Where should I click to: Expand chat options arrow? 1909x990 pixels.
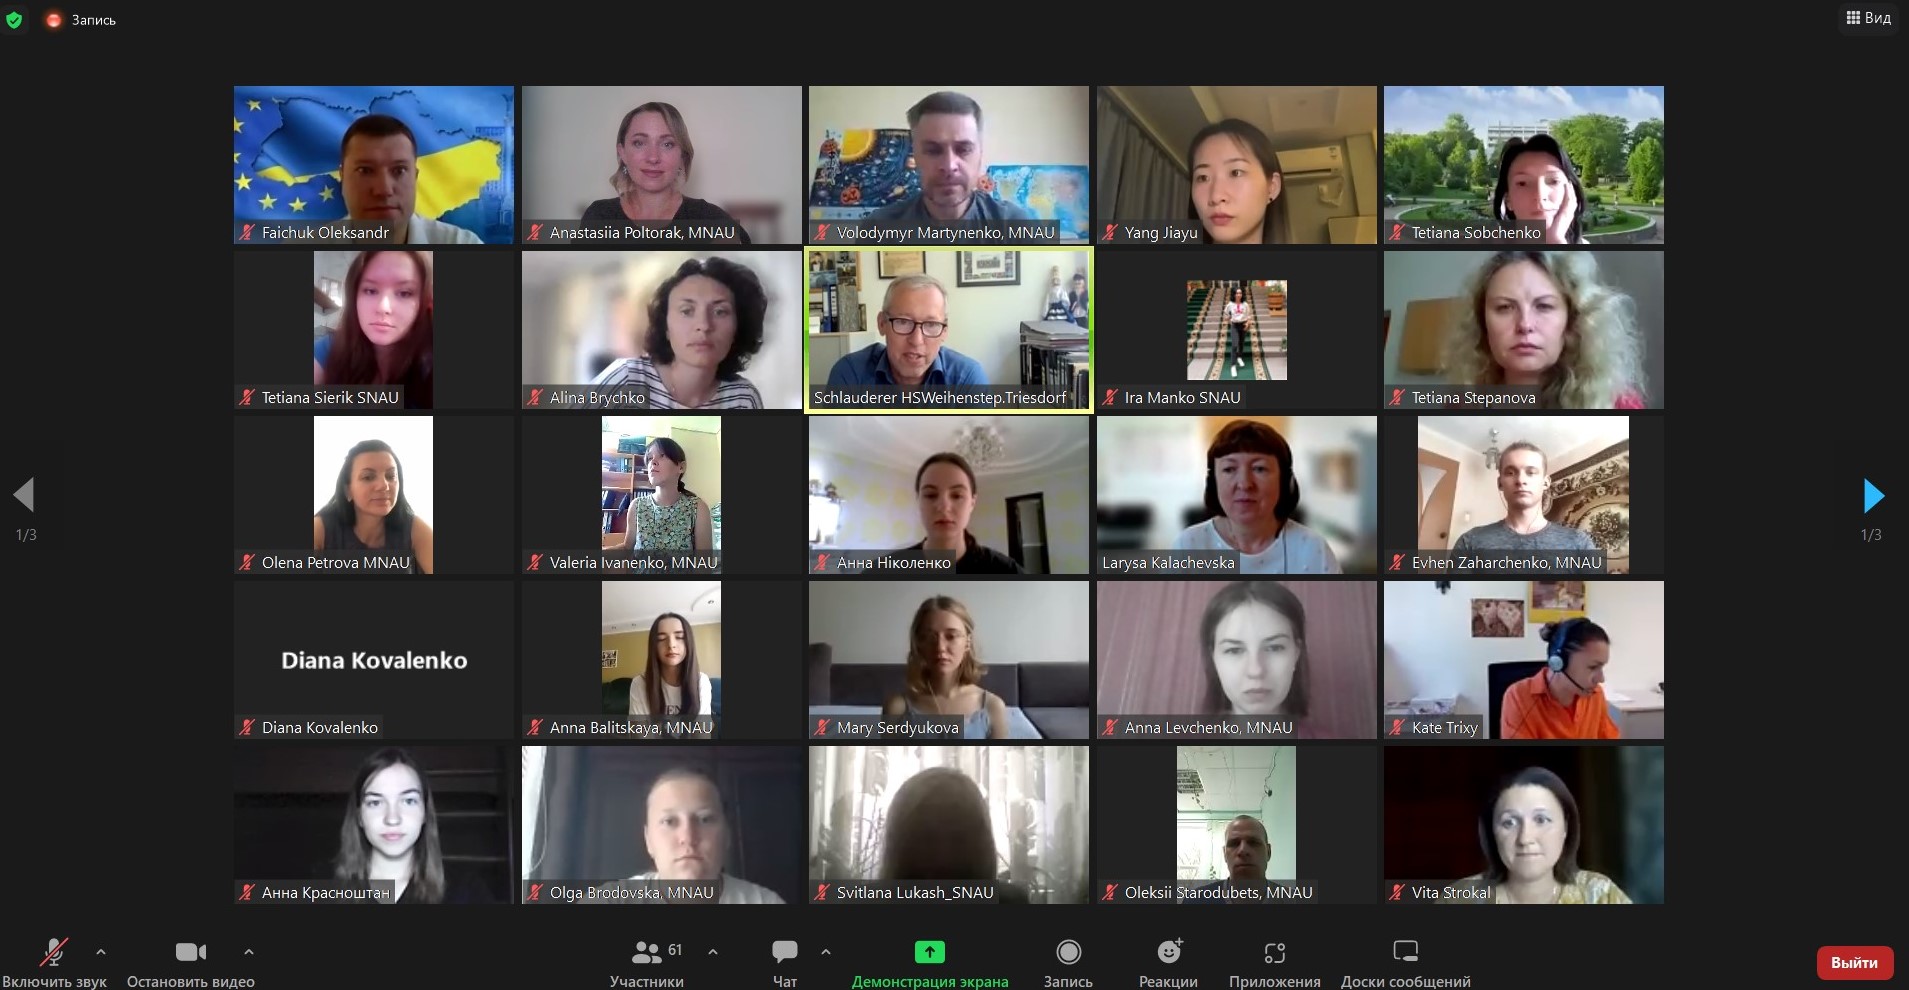826,952
